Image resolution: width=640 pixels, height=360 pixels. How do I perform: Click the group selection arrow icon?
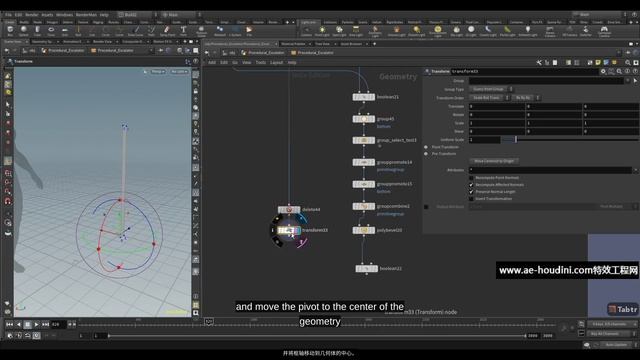(635, 81)
